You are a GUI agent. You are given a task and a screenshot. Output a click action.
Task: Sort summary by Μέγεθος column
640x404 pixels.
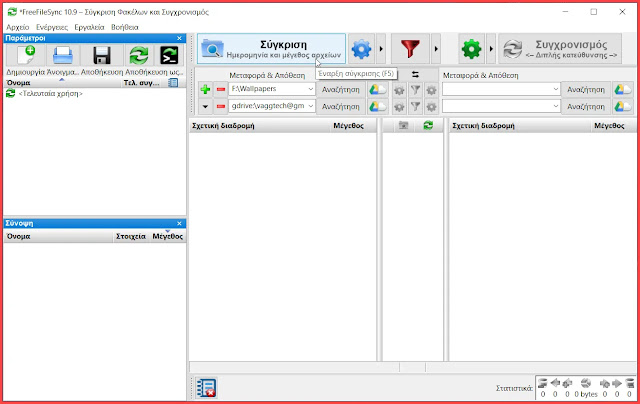click(x=167, y=236)
